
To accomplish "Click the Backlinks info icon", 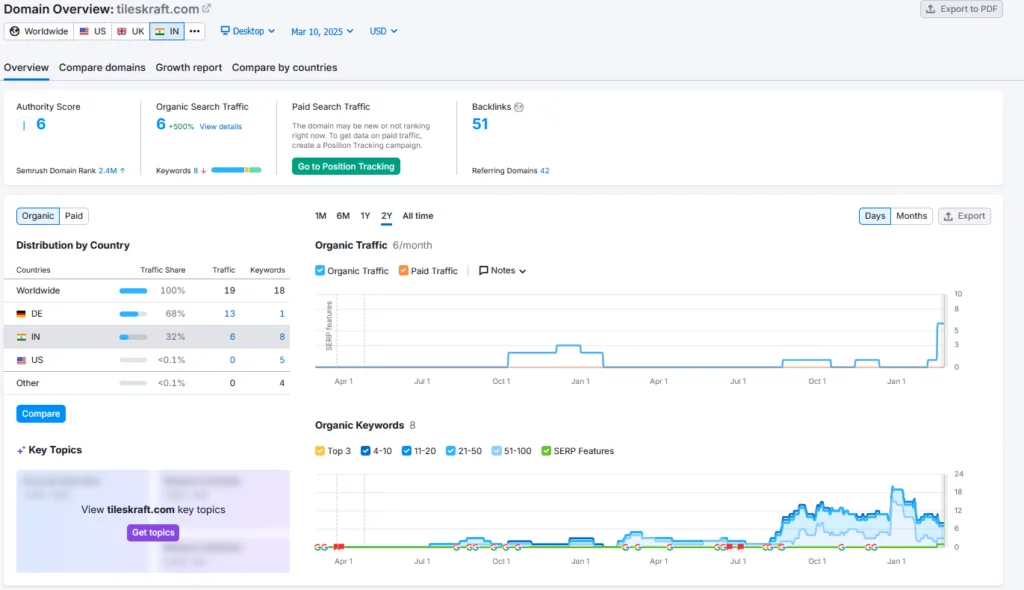I will click(x=519, y=107).
